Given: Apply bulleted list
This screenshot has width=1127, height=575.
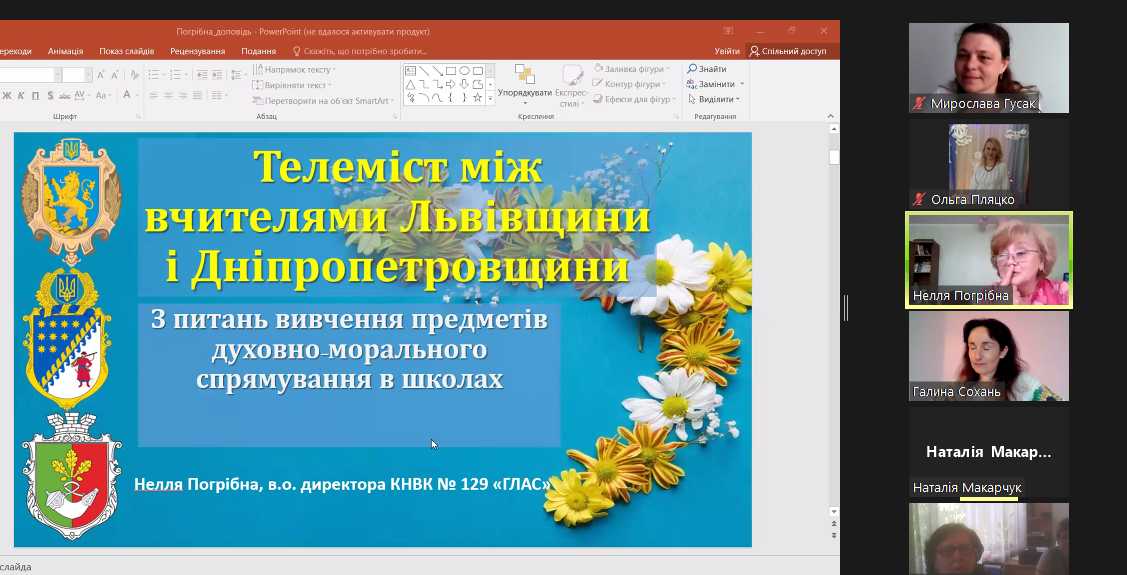Looking at the screenshot, I should pos(156,75).
